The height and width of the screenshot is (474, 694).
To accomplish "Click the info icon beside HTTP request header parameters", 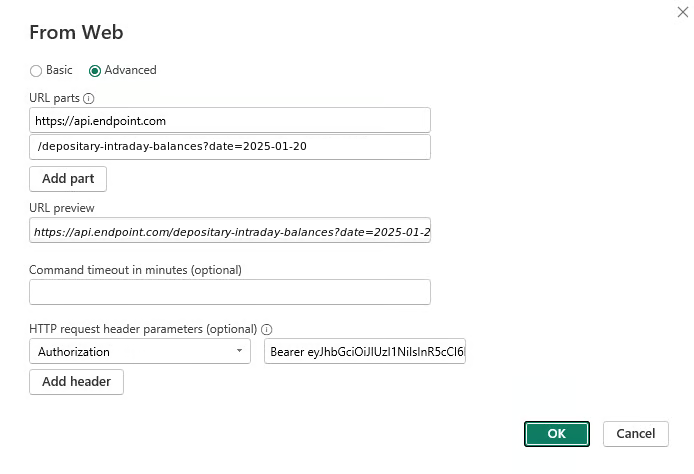I will click(267, 329).
